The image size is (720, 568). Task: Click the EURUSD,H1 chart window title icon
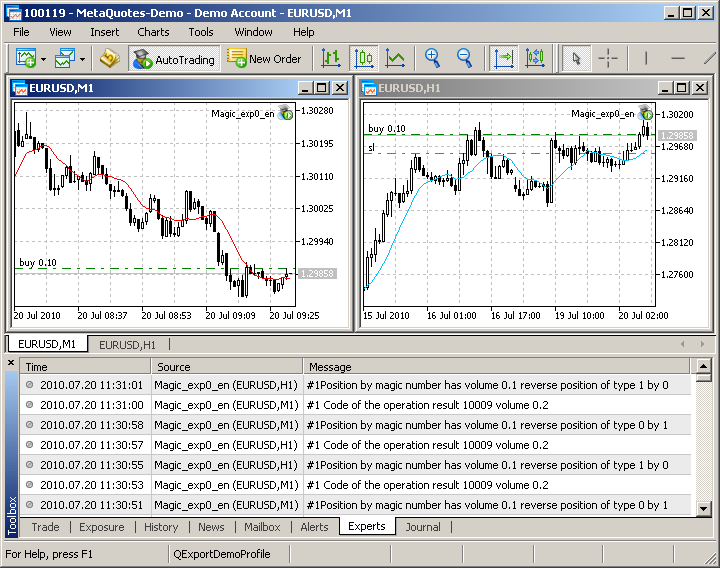[369, 88]
